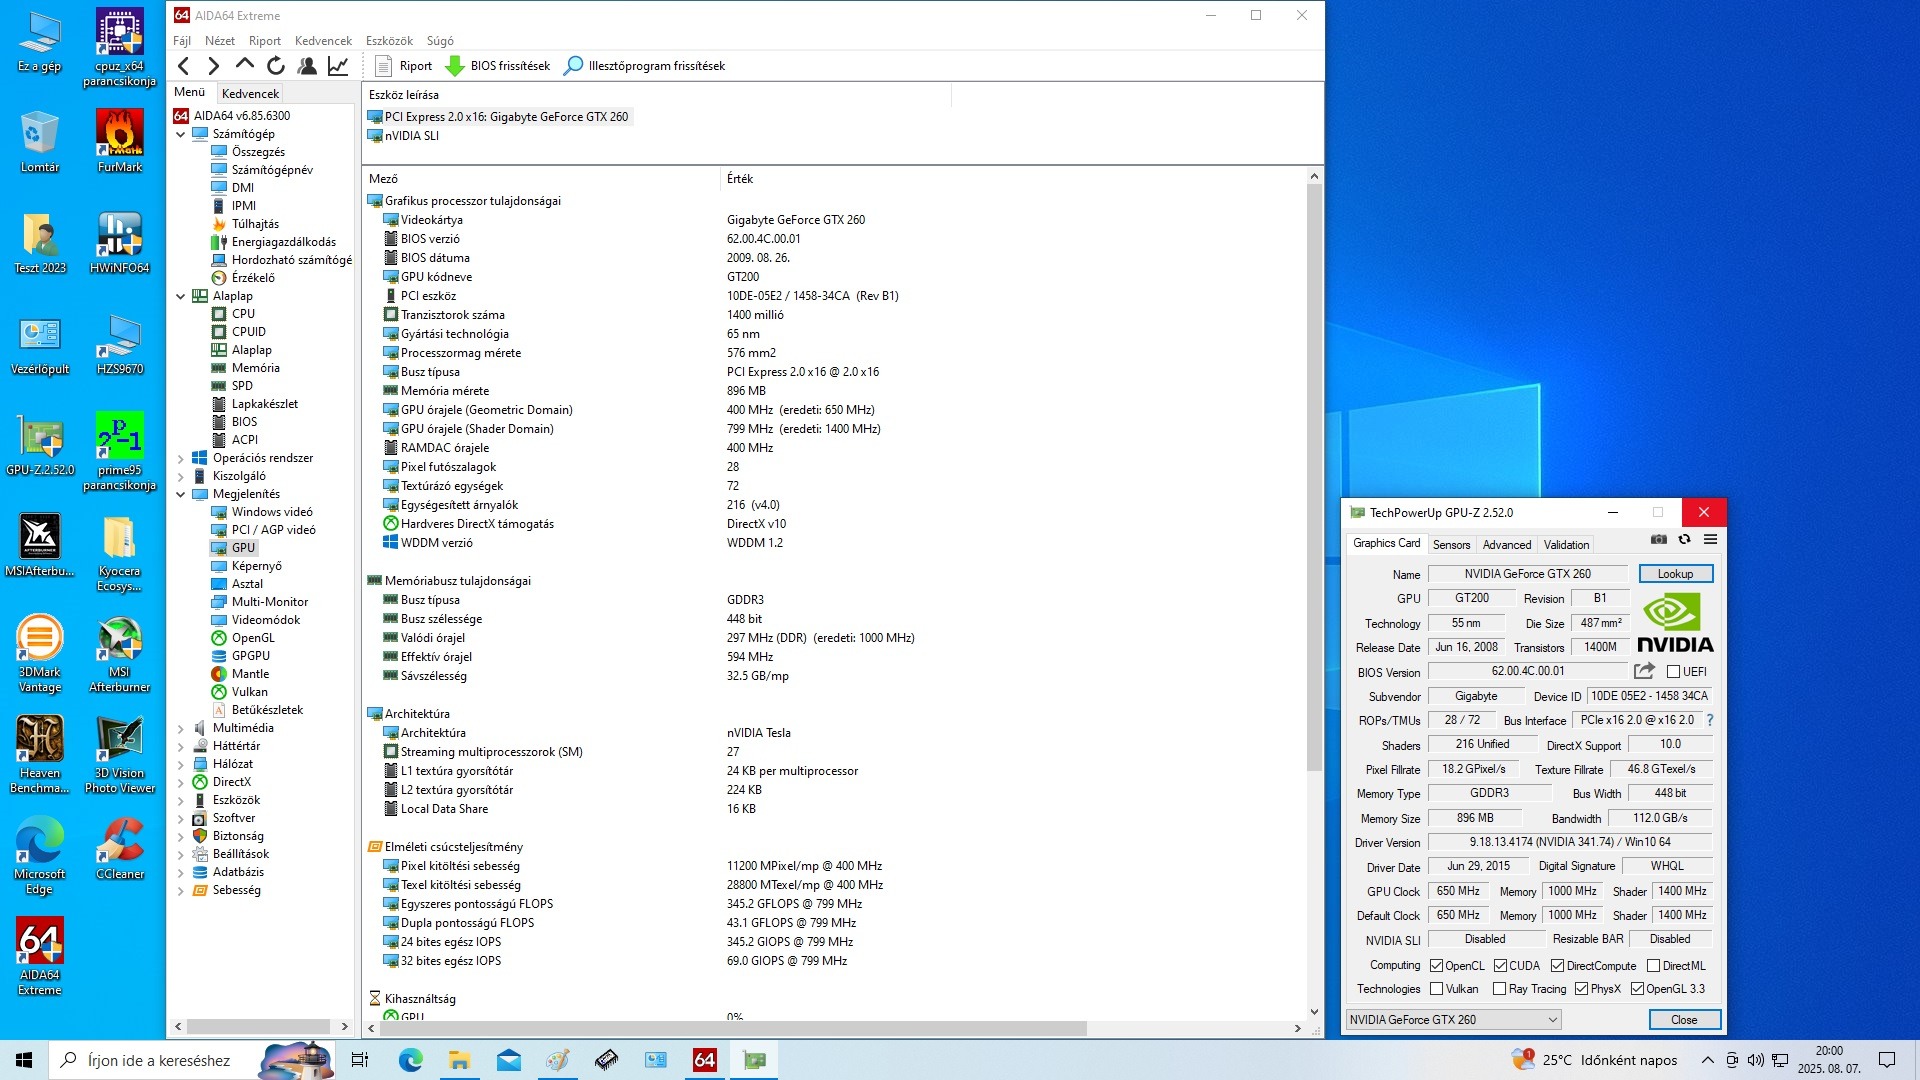The image size is (1920, 1080).
Task: Click the Close button in GPU-Z
Action: (1684, 1020)
